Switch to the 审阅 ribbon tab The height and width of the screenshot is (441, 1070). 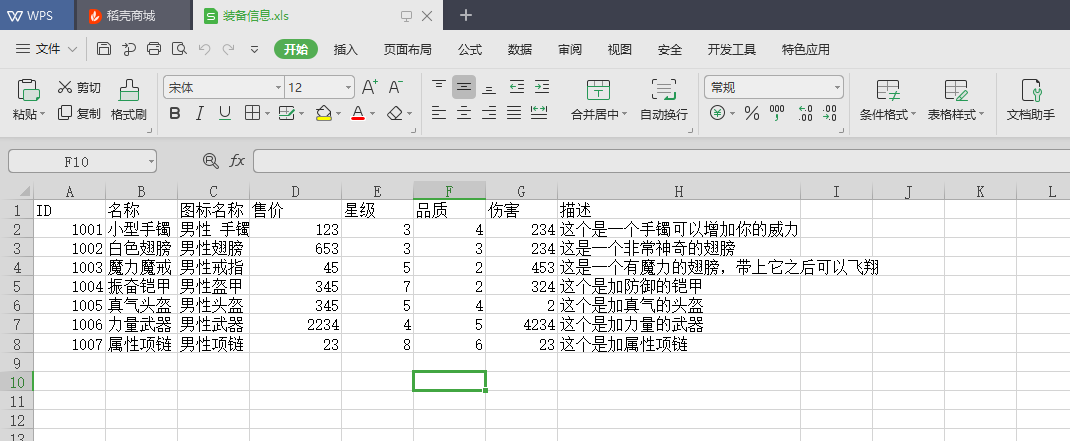point(570,49)
